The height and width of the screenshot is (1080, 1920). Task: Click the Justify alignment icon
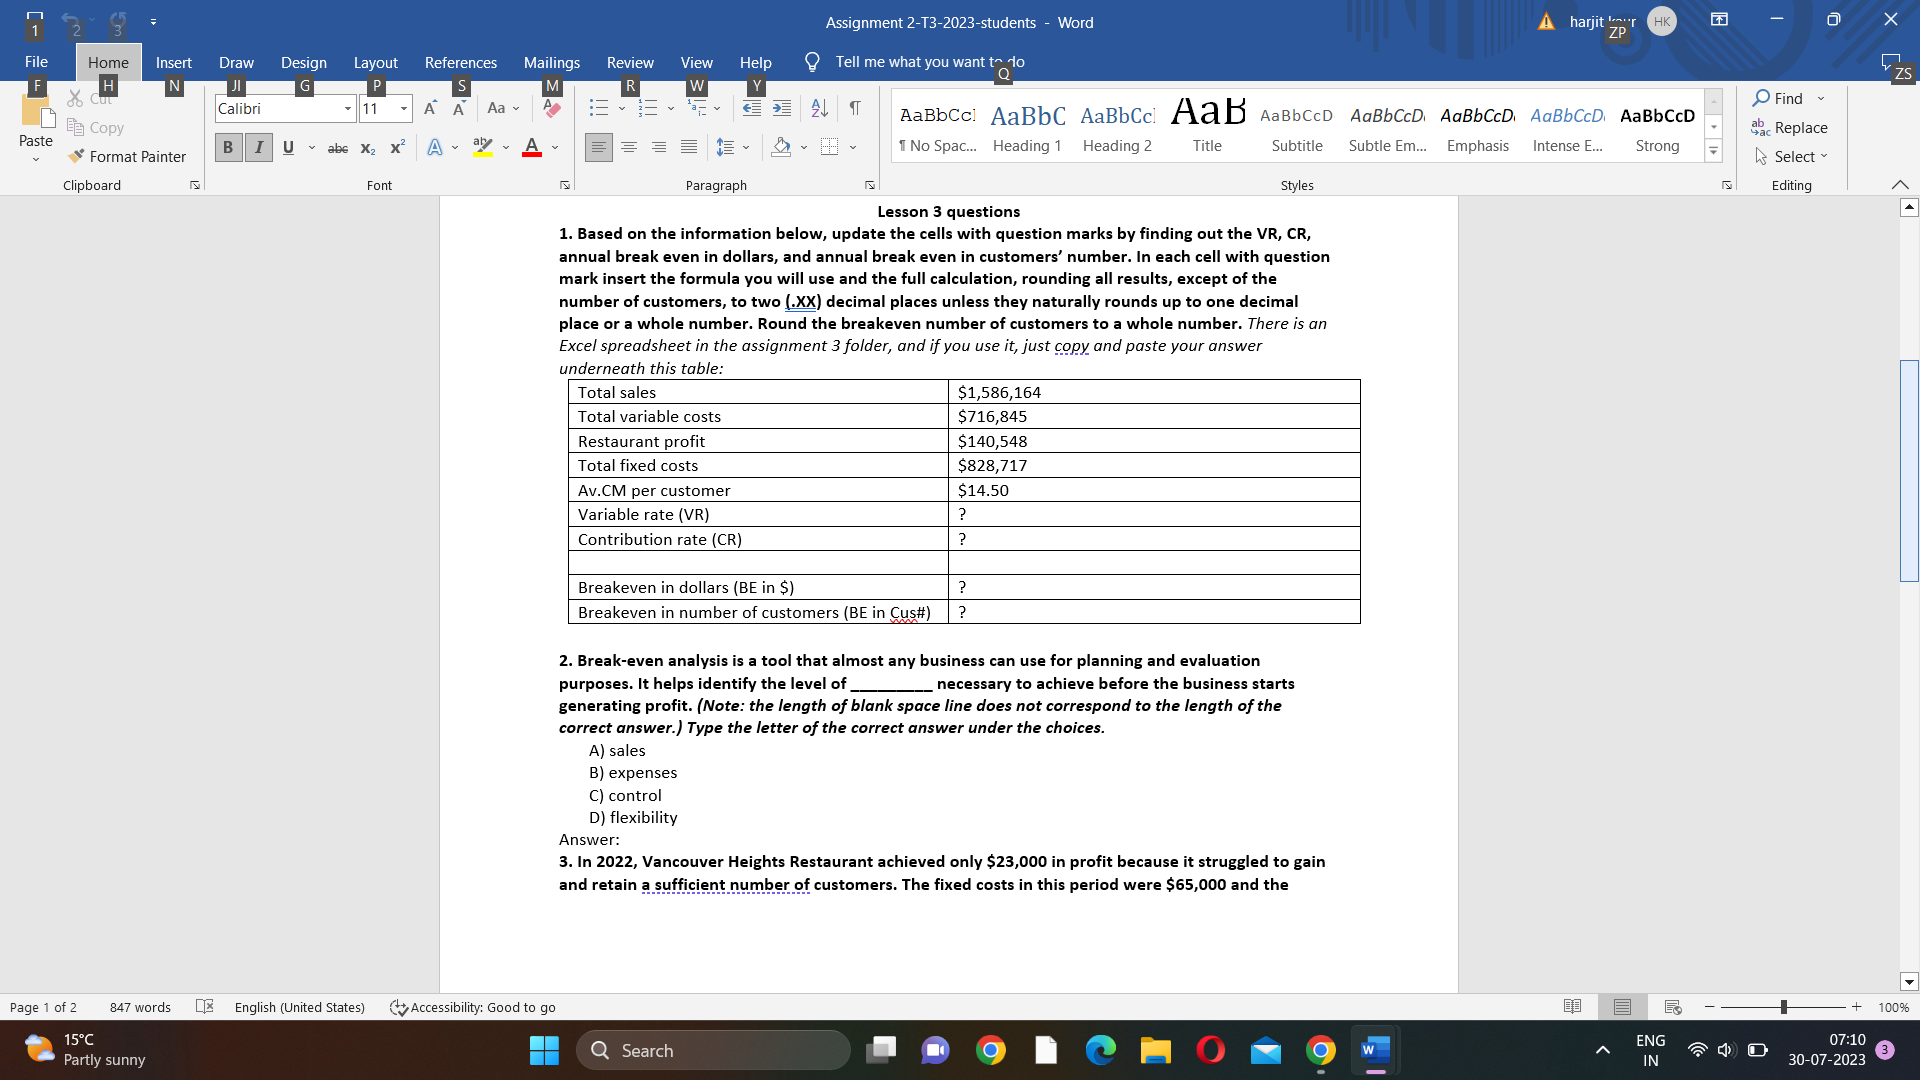[689, 148]
